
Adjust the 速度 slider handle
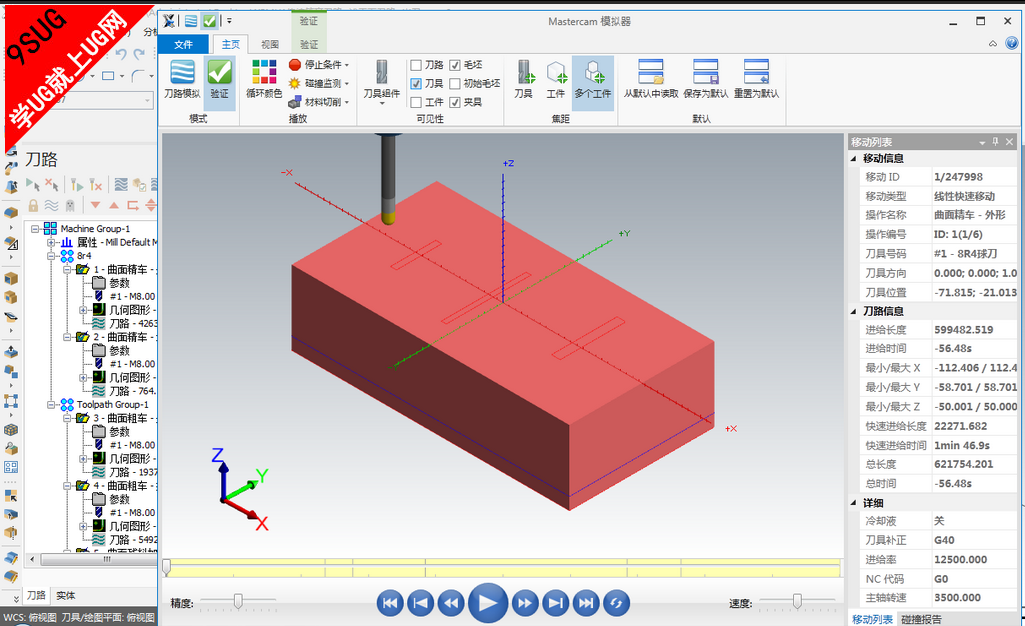(x=797, y=601)
